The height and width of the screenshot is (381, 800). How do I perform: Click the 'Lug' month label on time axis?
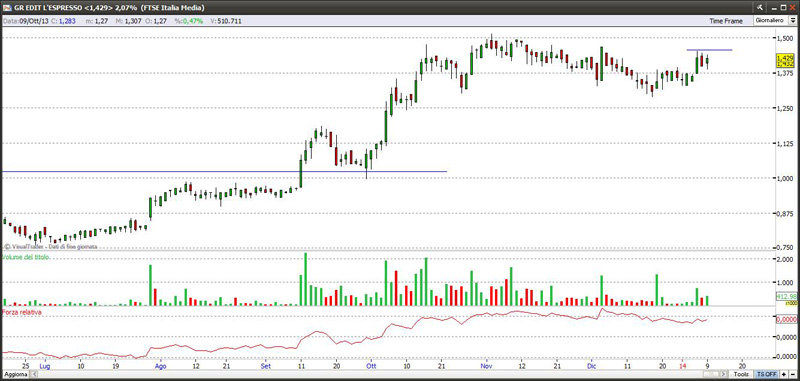click(x=45, y=366)
